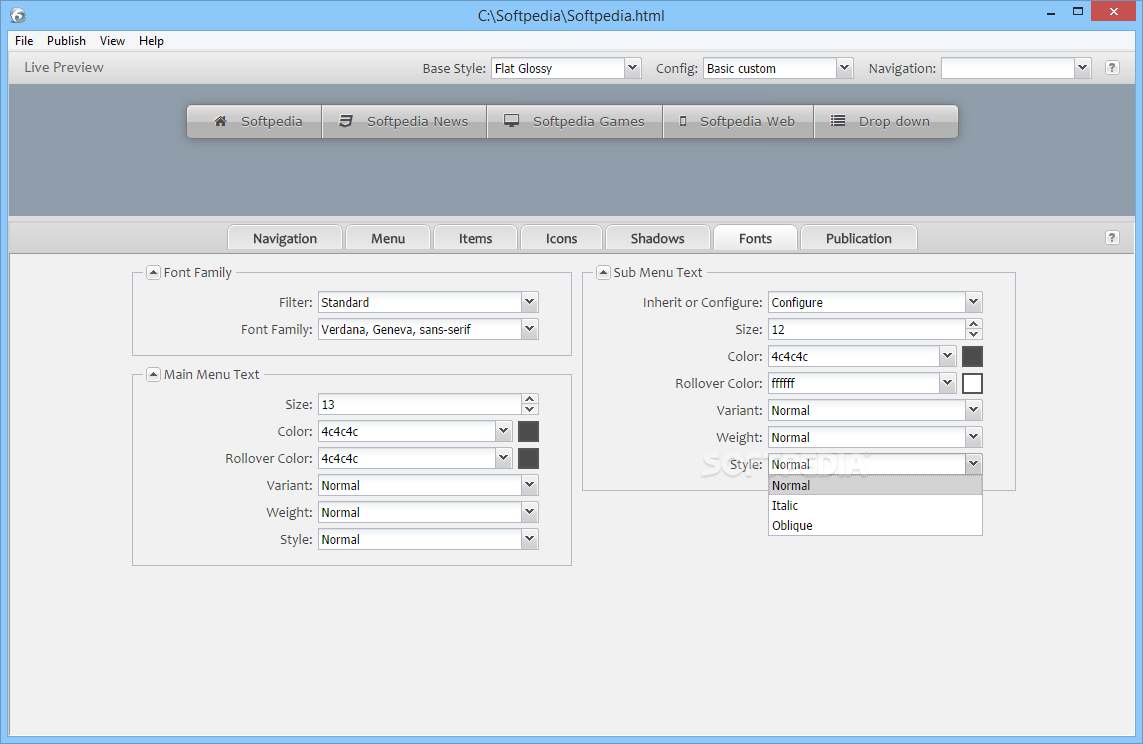The height and width of the screenshot is (744, 1143).
Task: Click the mobile icon beside Softpedia Web
Action: (683, 121)
